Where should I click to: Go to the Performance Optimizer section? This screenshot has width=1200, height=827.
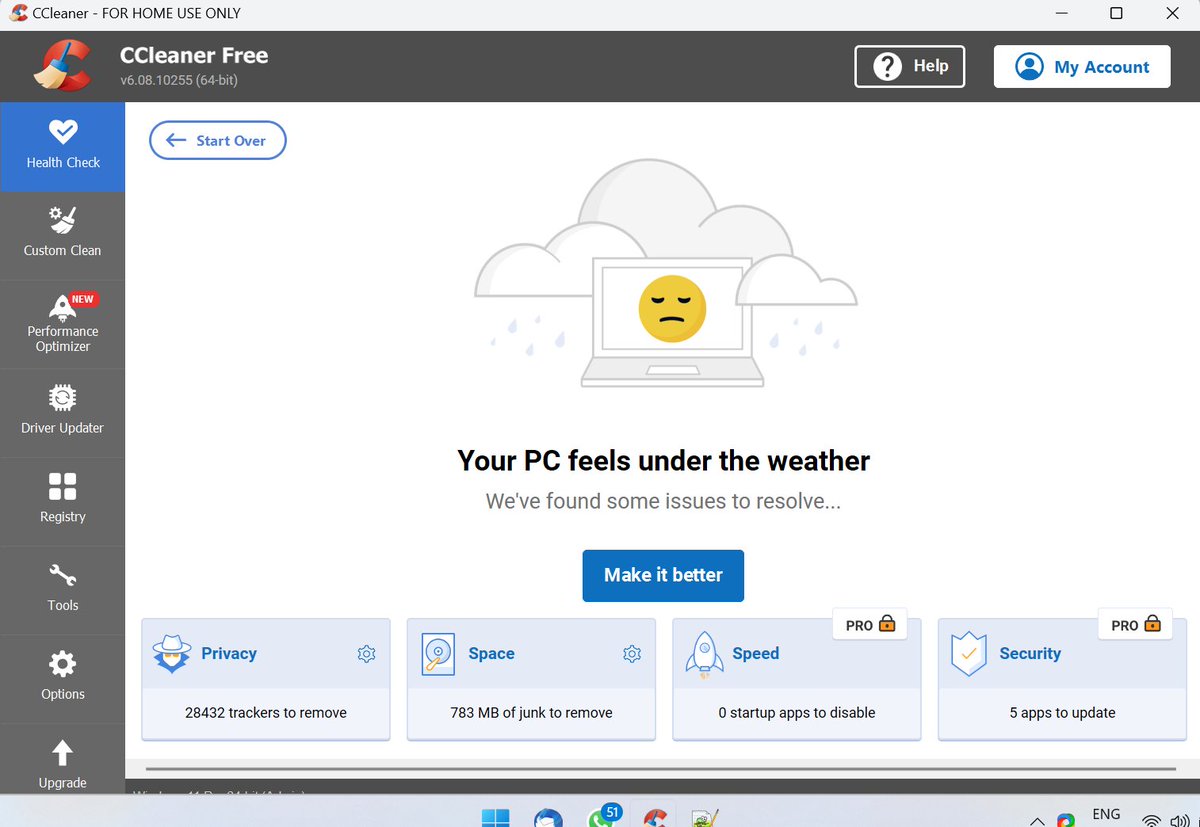[62, 324]
